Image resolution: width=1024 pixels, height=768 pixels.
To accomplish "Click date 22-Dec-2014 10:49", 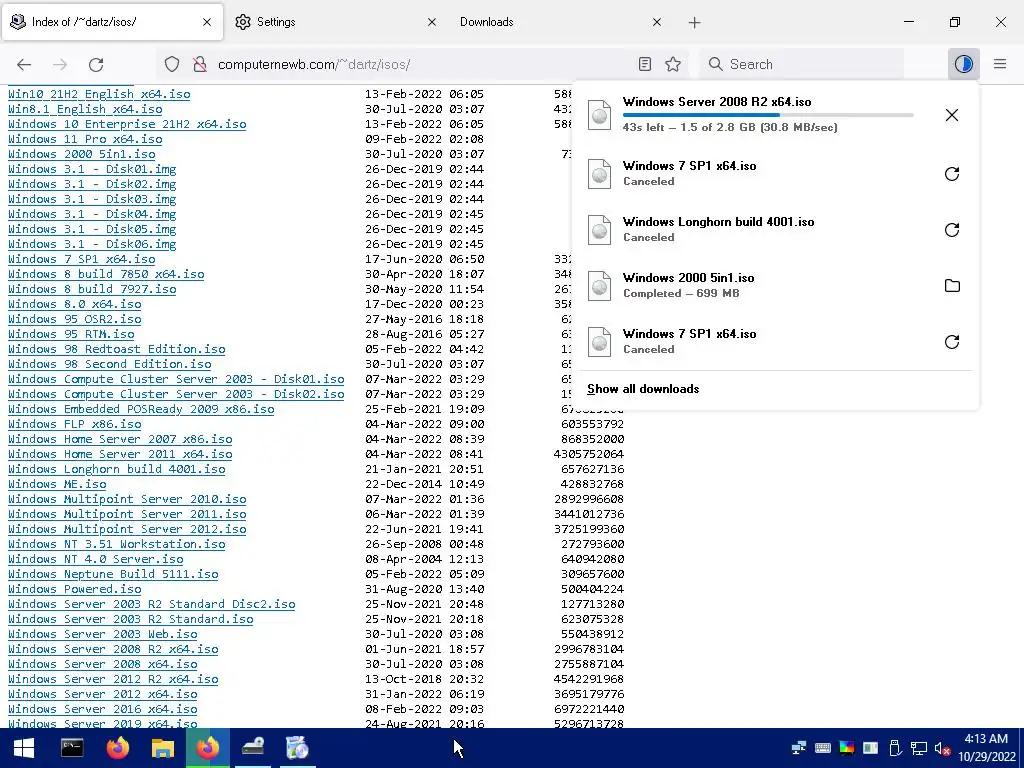I will [424, 485].
